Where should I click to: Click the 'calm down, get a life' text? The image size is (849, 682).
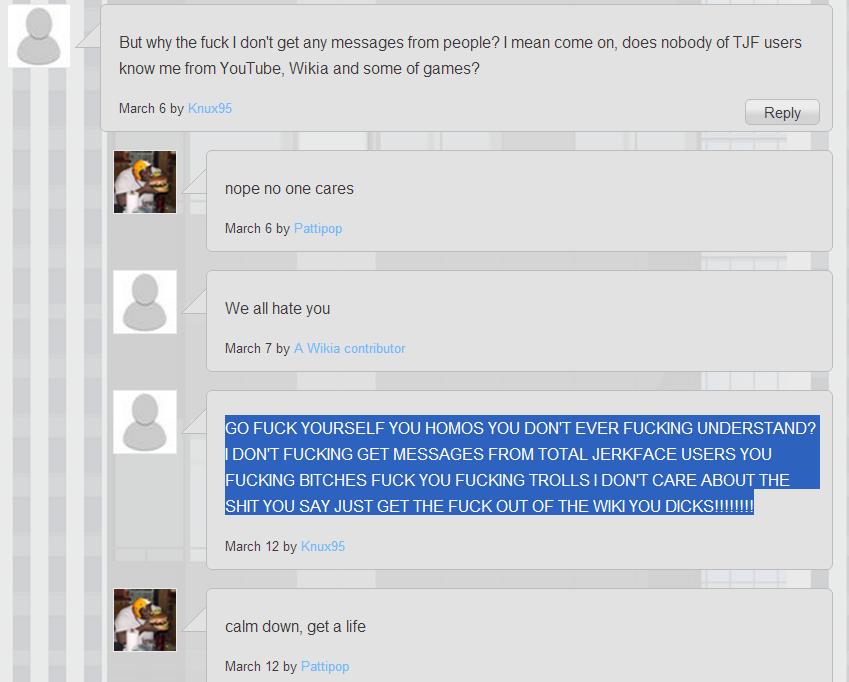click(x=295, y=627)
